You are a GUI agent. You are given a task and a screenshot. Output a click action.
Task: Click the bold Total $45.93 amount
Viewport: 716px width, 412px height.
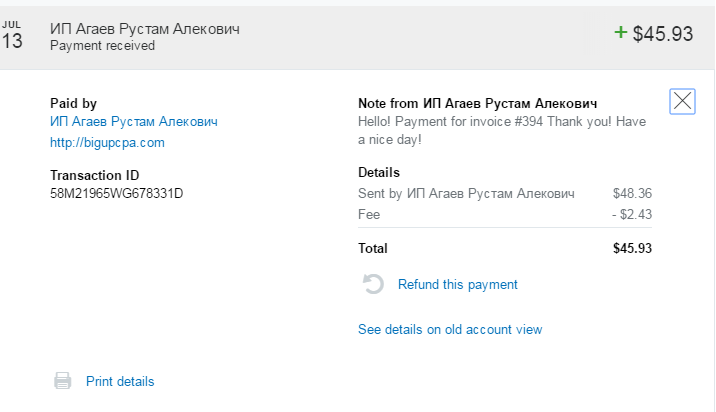coord(632,248)
